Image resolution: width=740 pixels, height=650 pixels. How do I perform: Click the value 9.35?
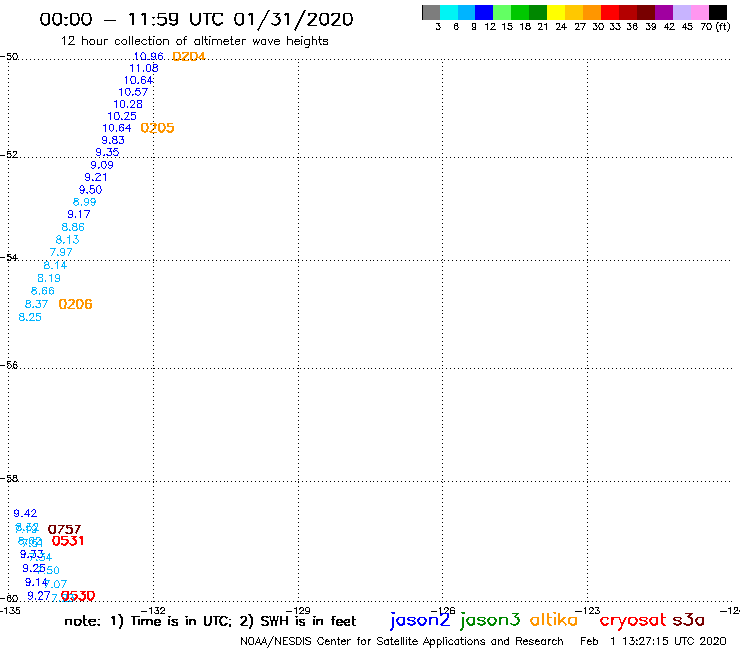(x=107, y=152)
